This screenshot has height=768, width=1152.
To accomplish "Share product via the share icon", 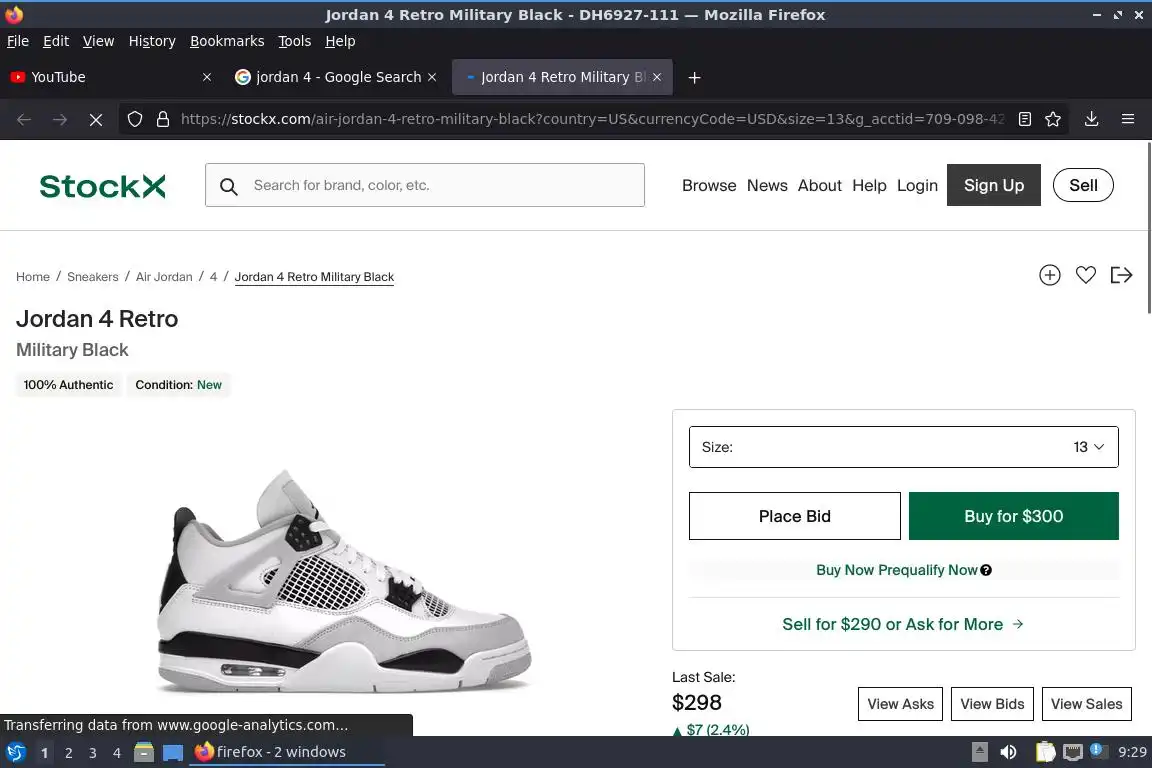I will 1121,275.
